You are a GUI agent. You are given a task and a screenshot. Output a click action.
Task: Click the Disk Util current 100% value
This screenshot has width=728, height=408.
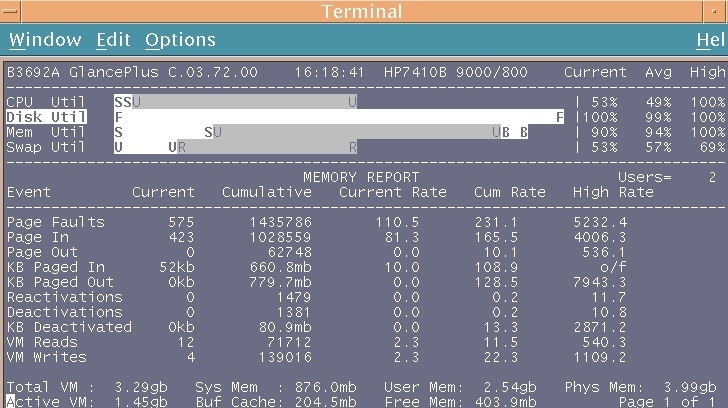[x=600, y=117]
